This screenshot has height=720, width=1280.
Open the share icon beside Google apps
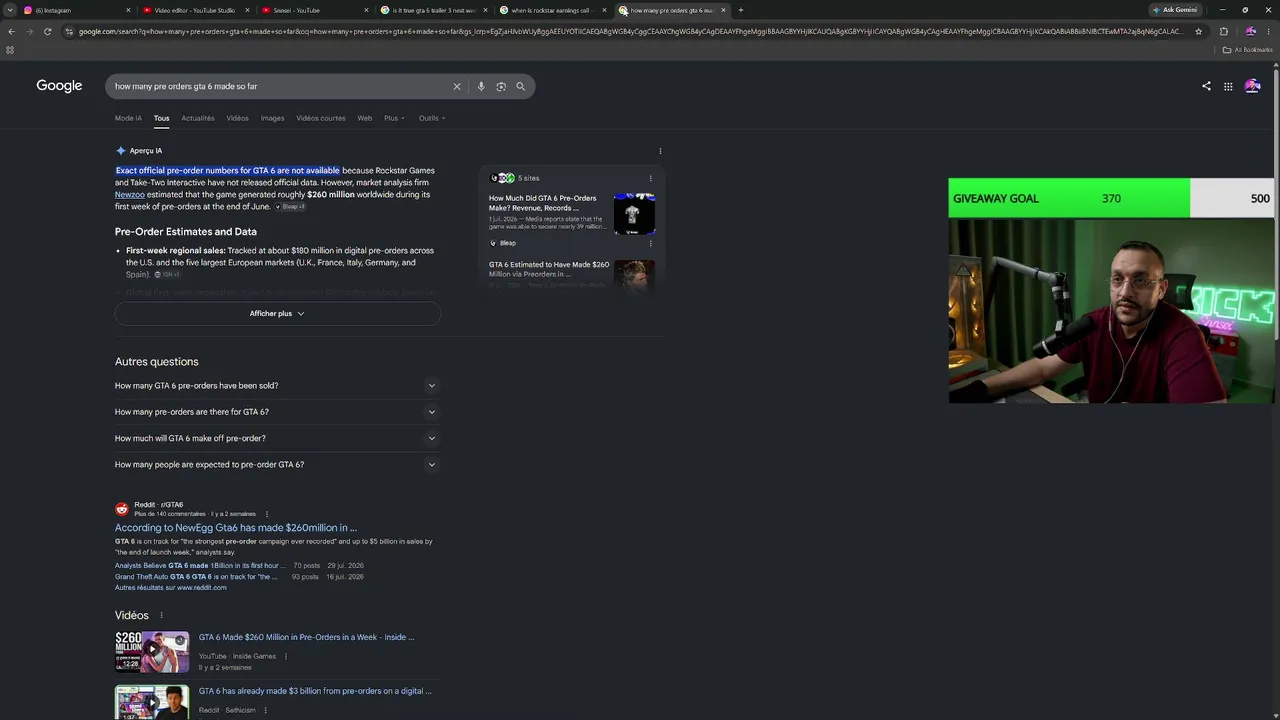coord(1206,86)
